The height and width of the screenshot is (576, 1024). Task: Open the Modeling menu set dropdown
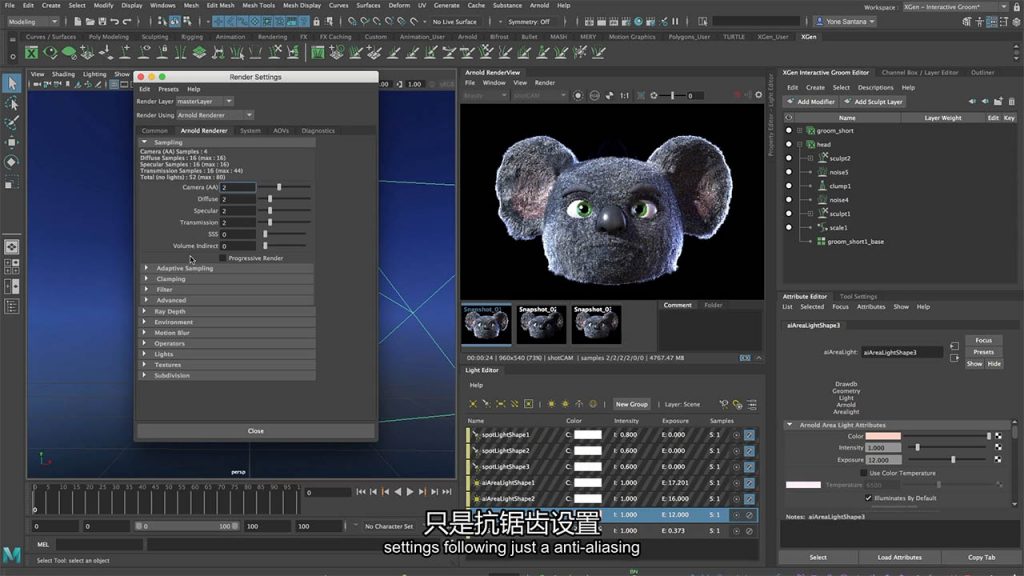click(x=33, y=22)
